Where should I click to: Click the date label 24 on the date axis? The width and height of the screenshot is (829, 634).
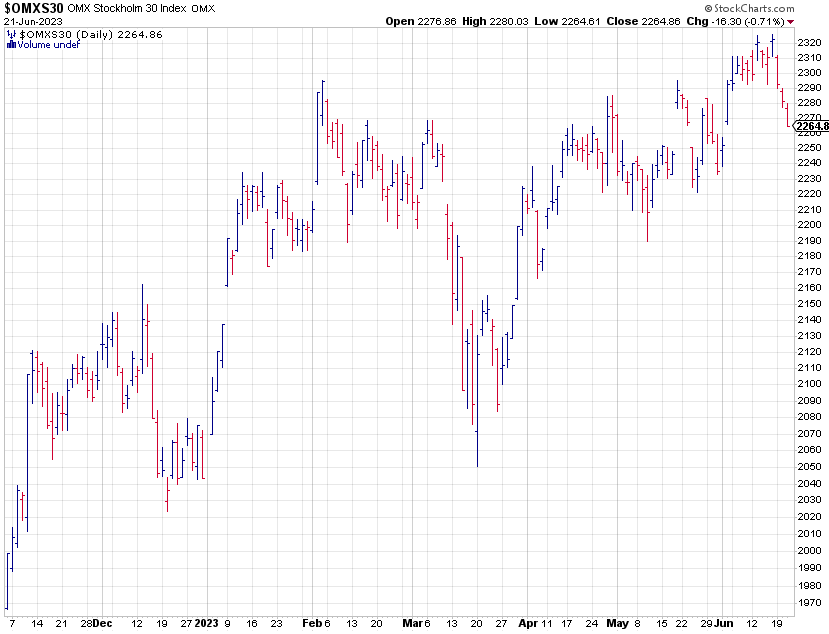coord(592,623)
